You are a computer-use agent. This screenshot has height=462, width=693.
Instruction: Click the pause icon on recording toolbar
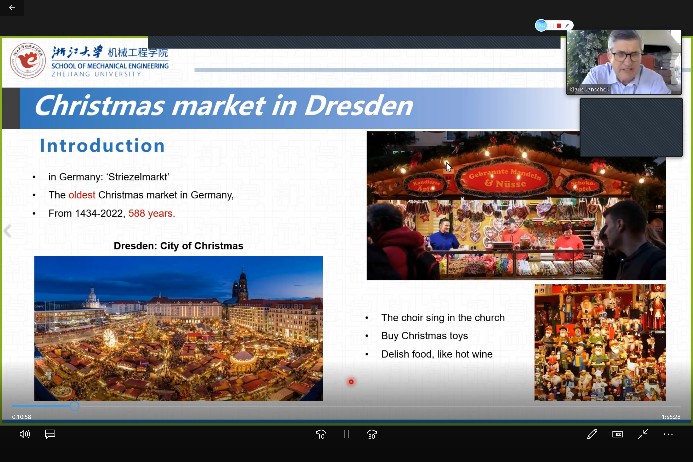point(549,25)
